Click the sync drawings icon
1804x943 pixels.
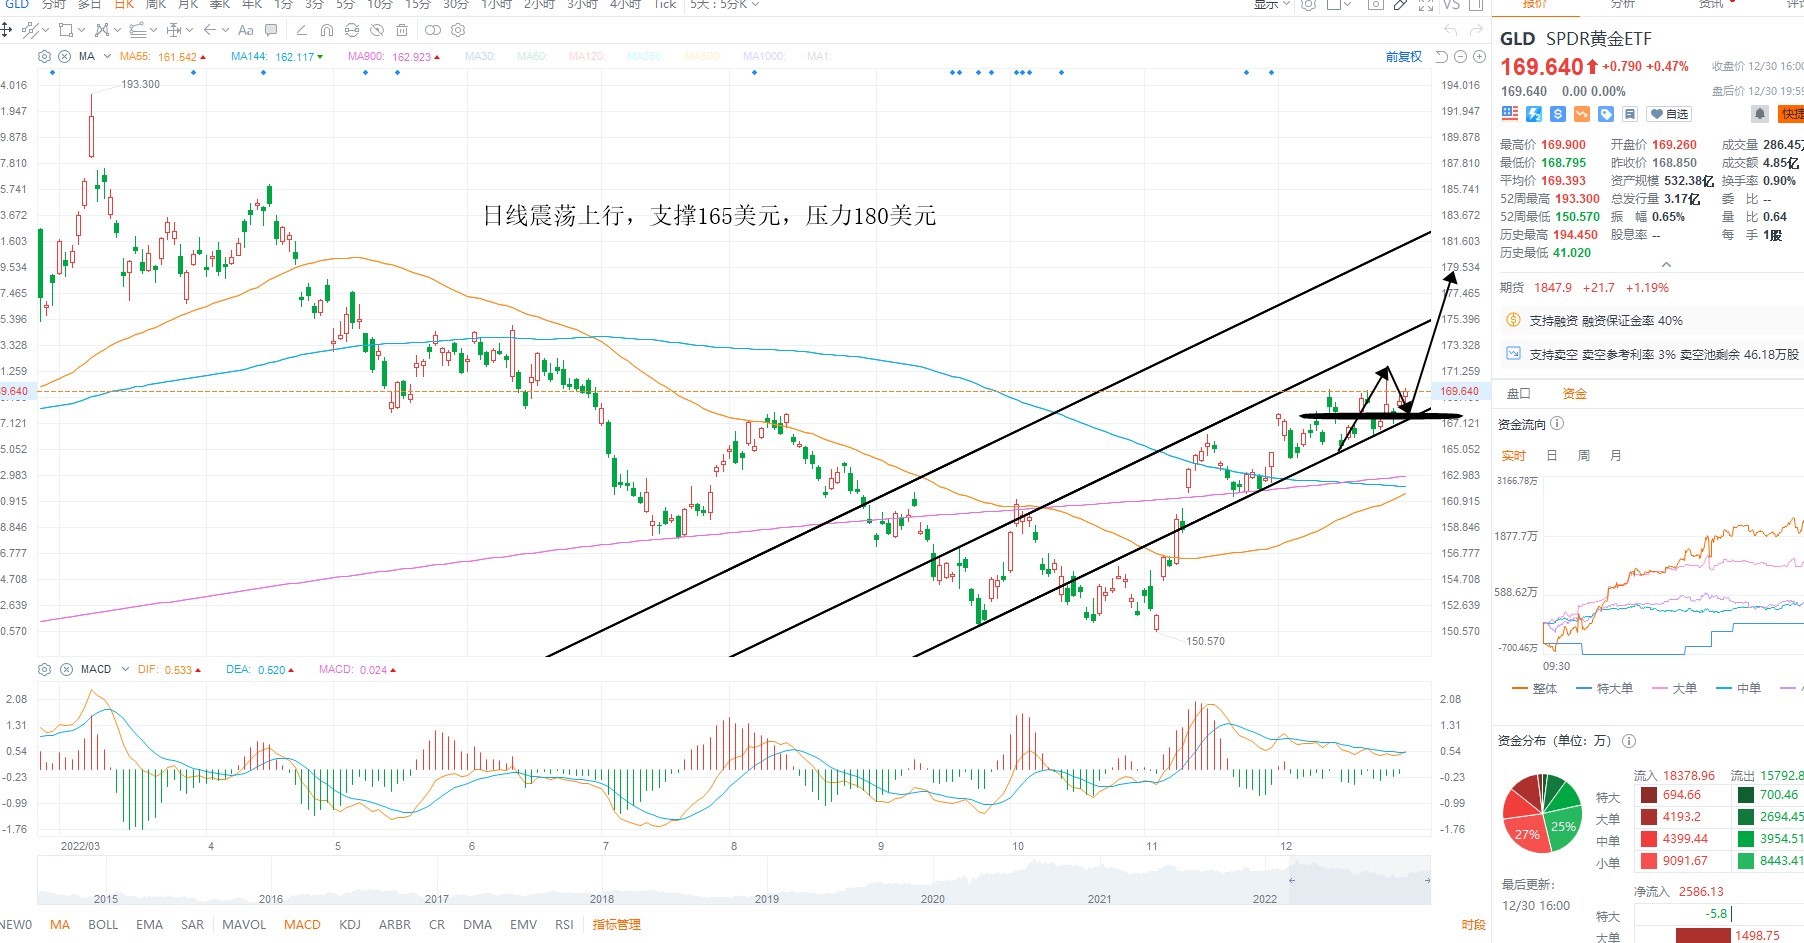[352, 30]
